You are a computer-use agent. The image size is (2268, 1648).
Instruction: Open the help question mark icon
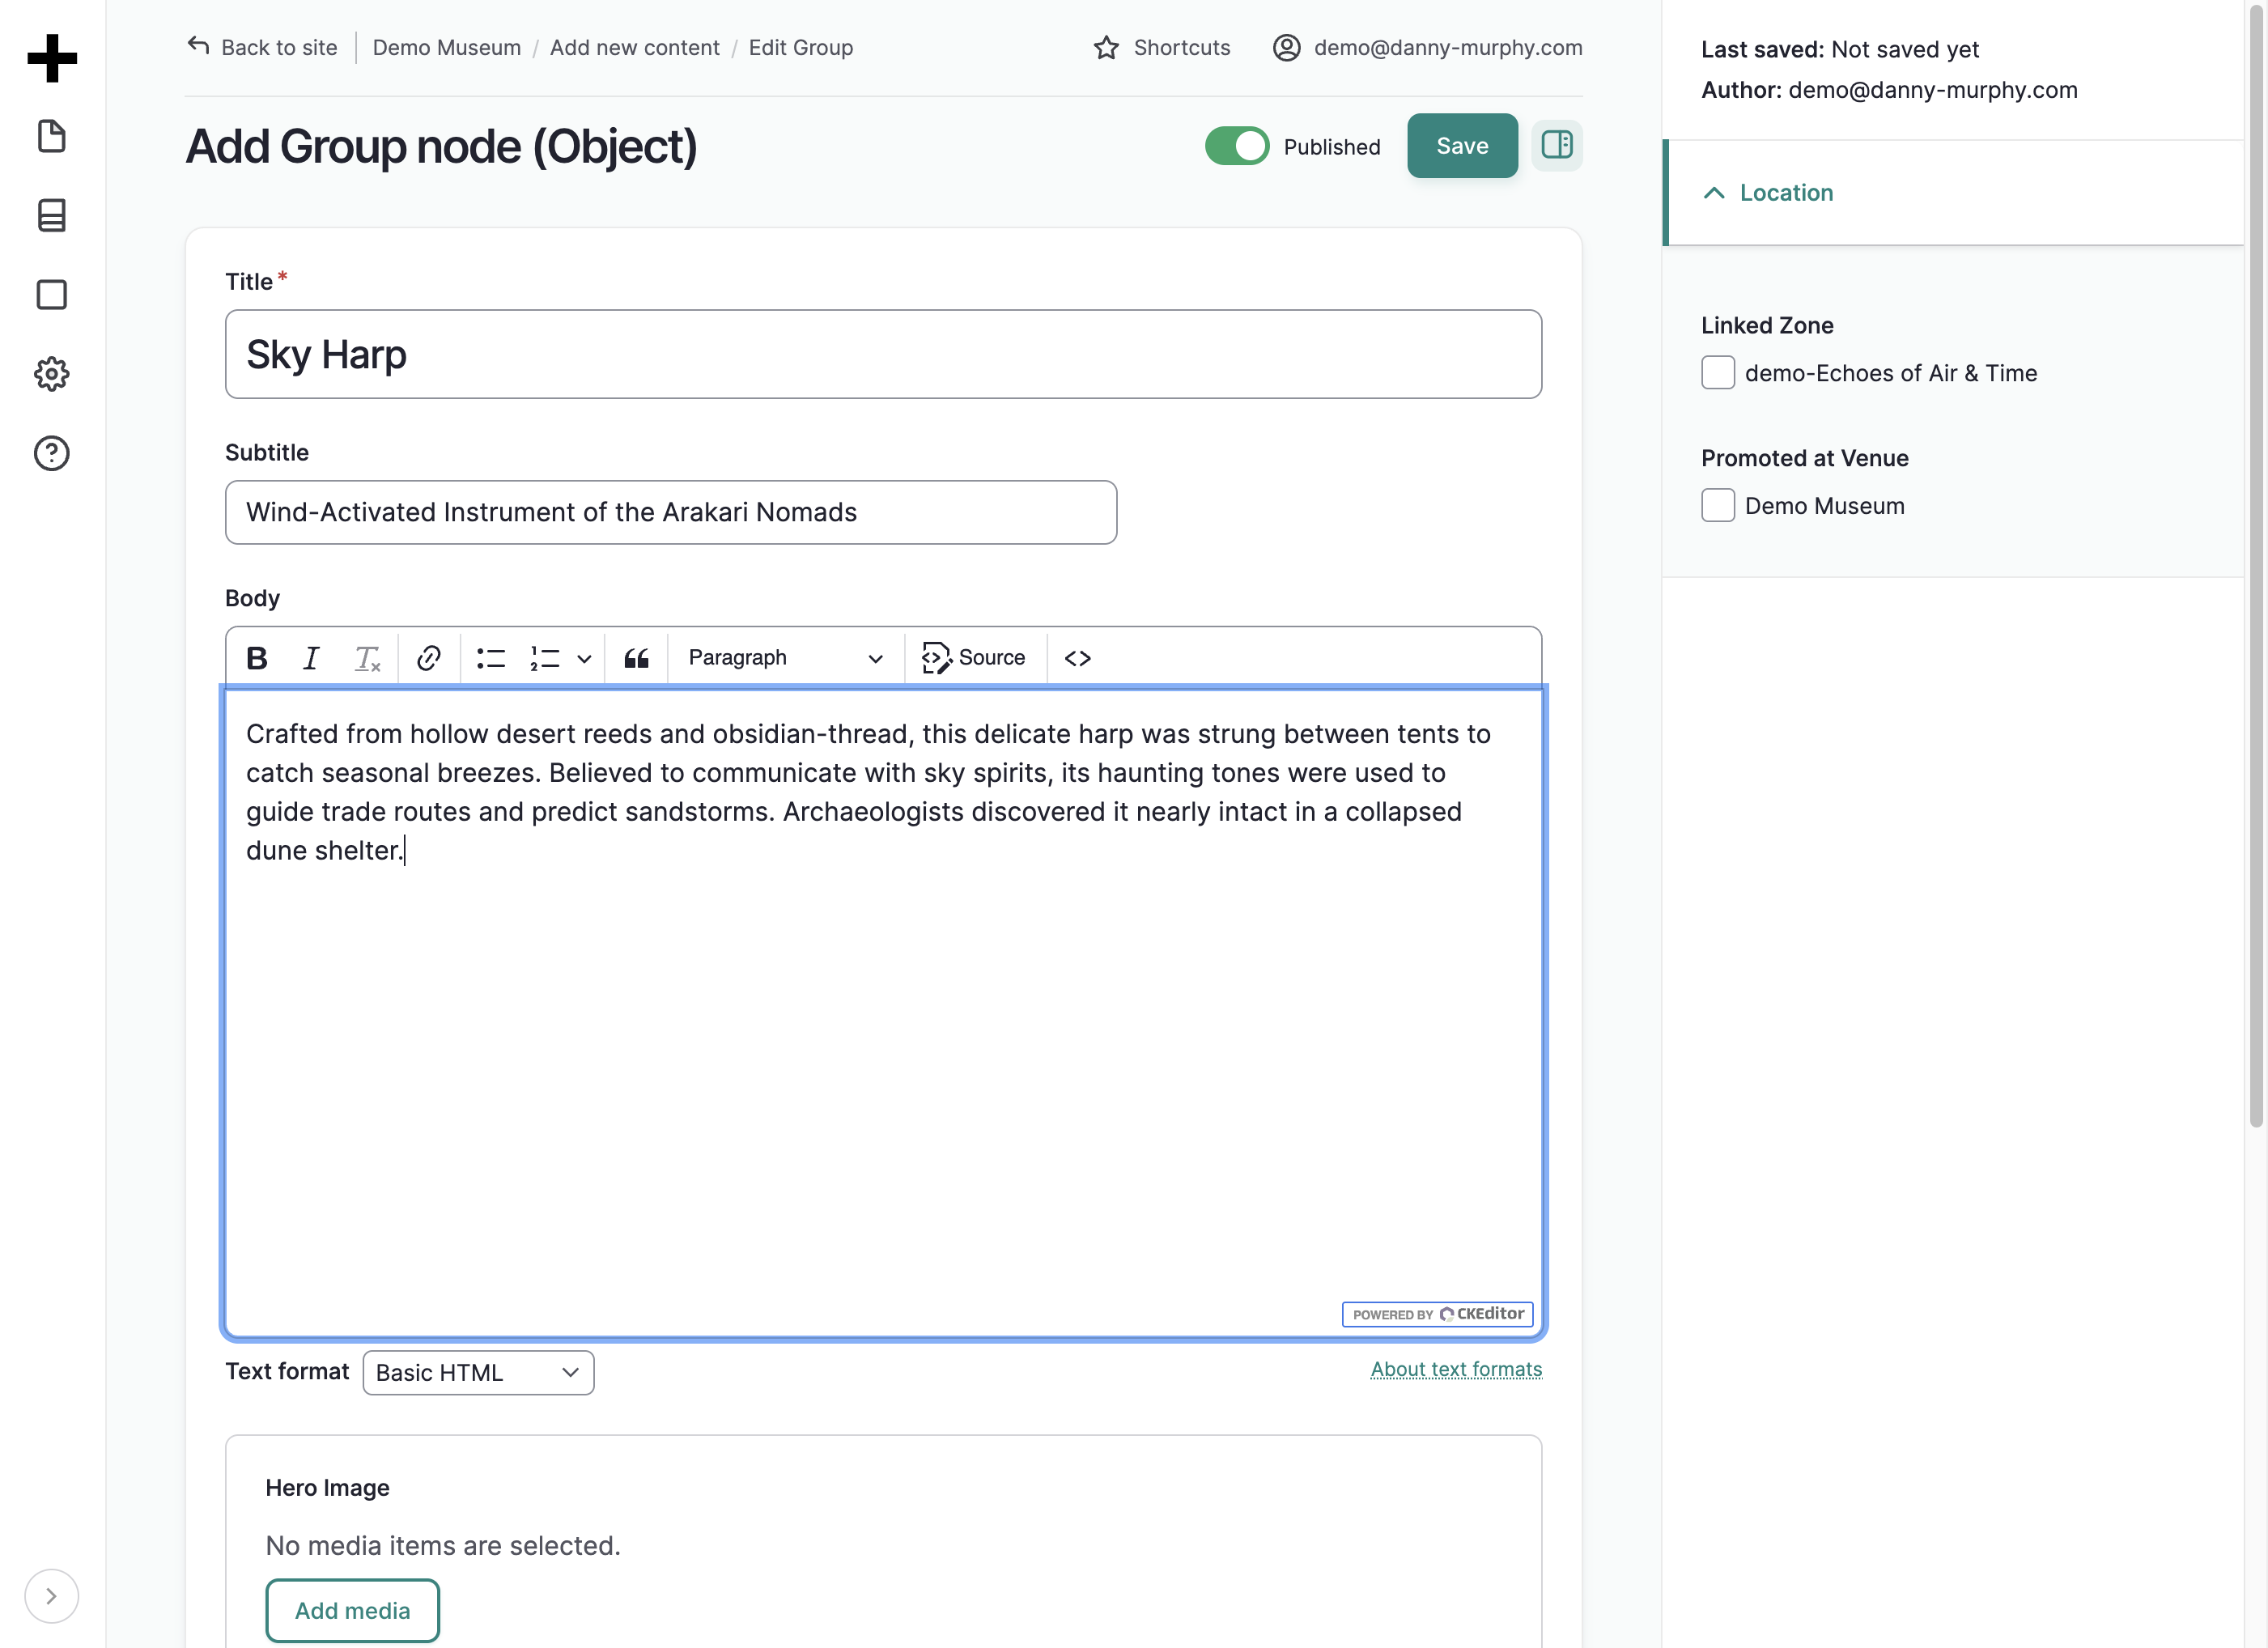[x=52, y=453]
